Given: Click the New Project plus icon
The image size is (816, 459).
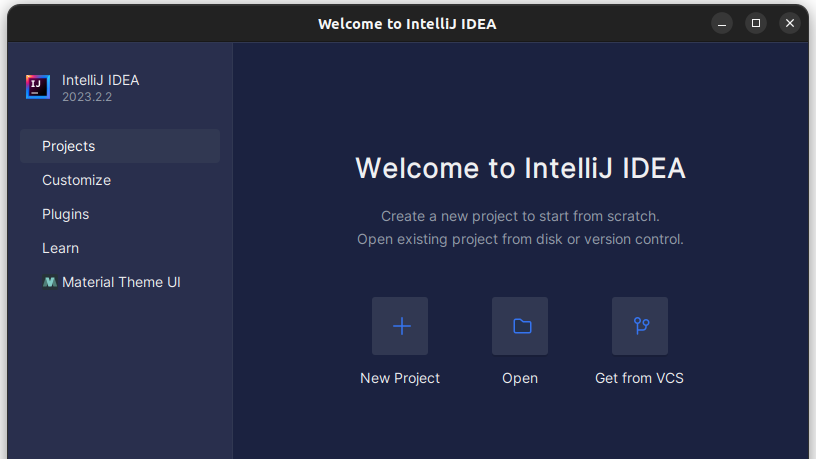Looking at the screenshot, I should click(x=400, y=326).
